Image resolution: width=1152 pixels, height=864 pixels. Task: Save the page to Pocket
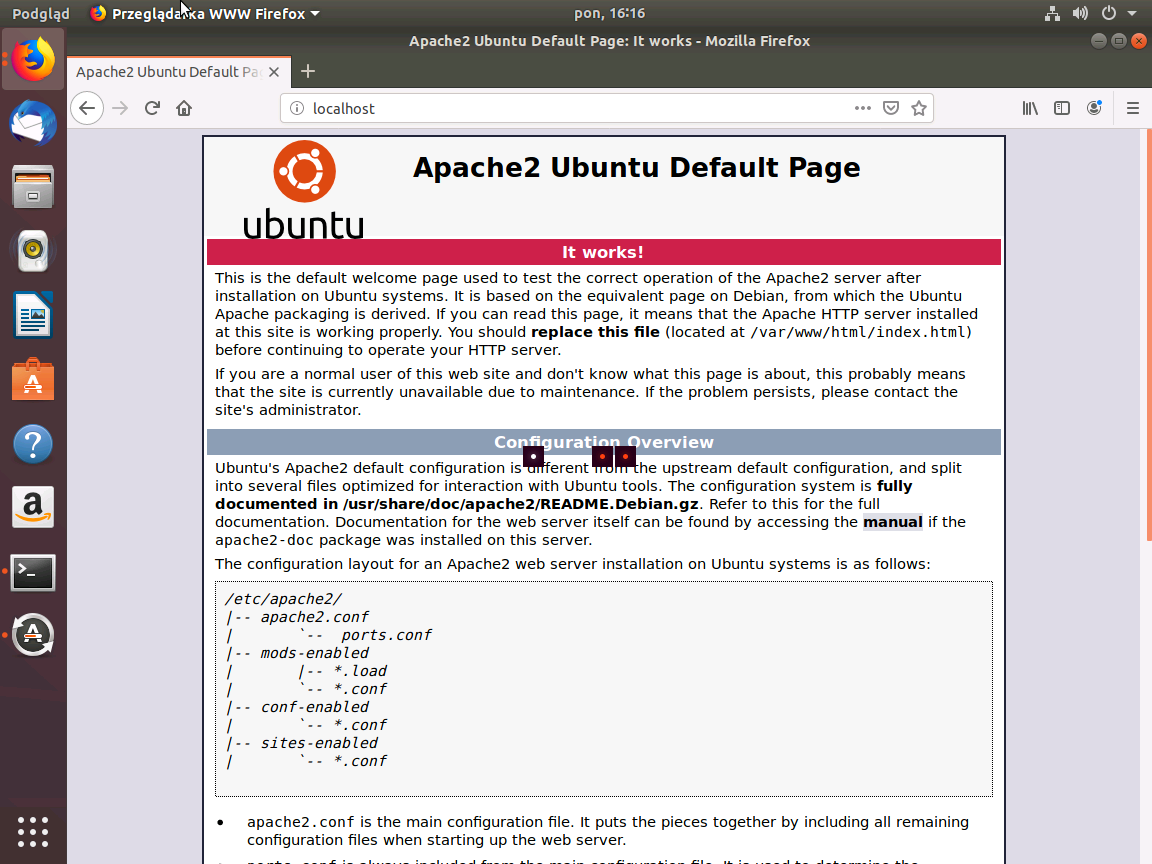click(x=890, y=108)
